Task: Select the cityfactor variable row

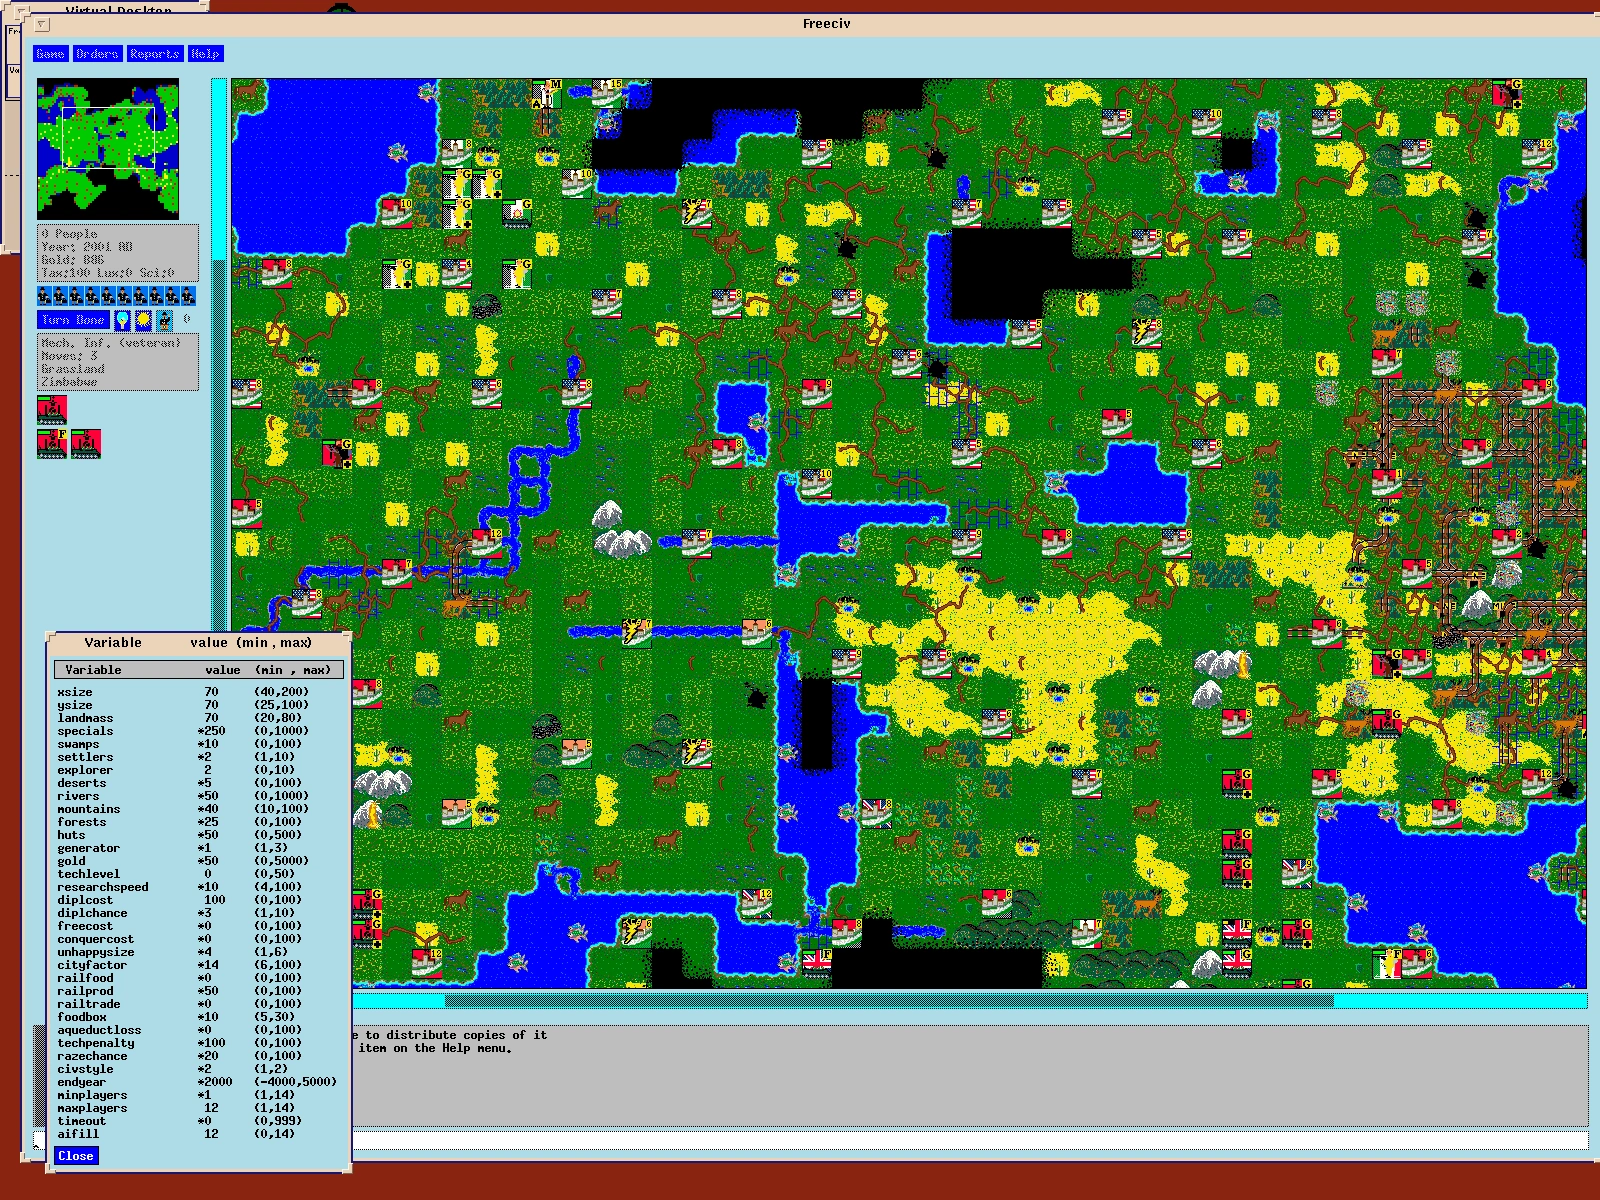Action: pos(198,965)
